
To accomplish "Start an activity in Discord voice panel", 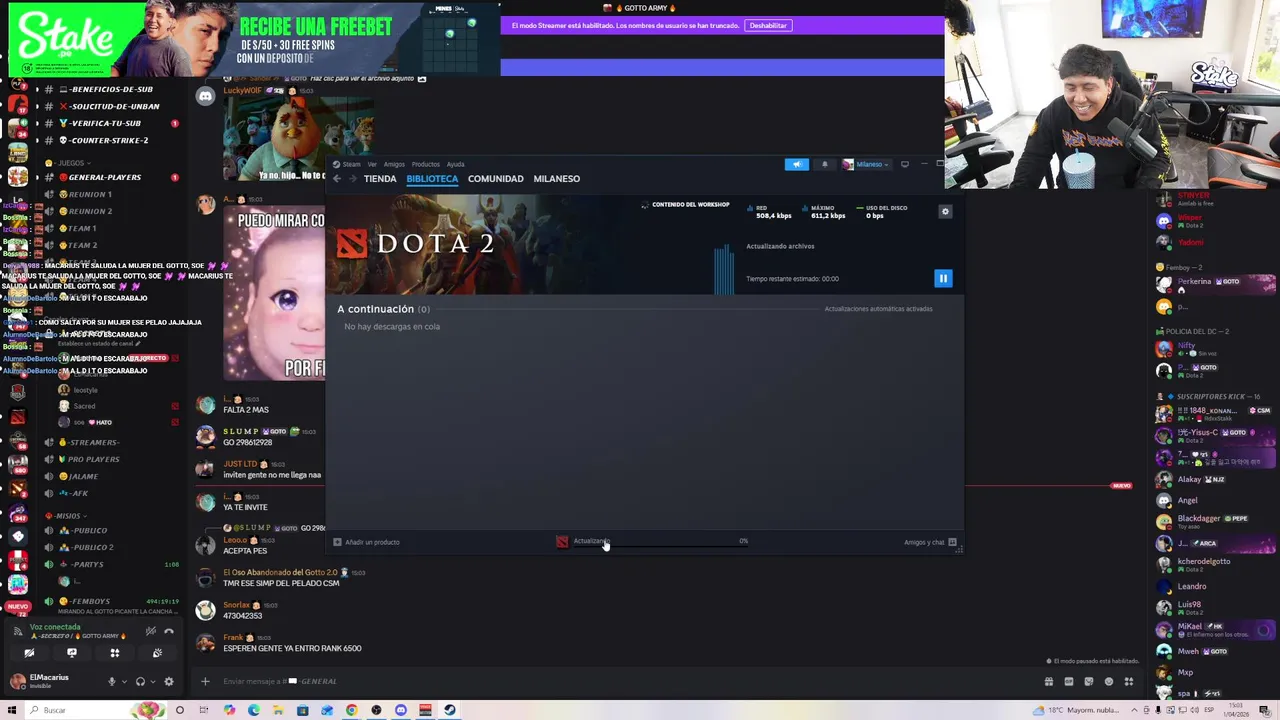I will point(115,653).
